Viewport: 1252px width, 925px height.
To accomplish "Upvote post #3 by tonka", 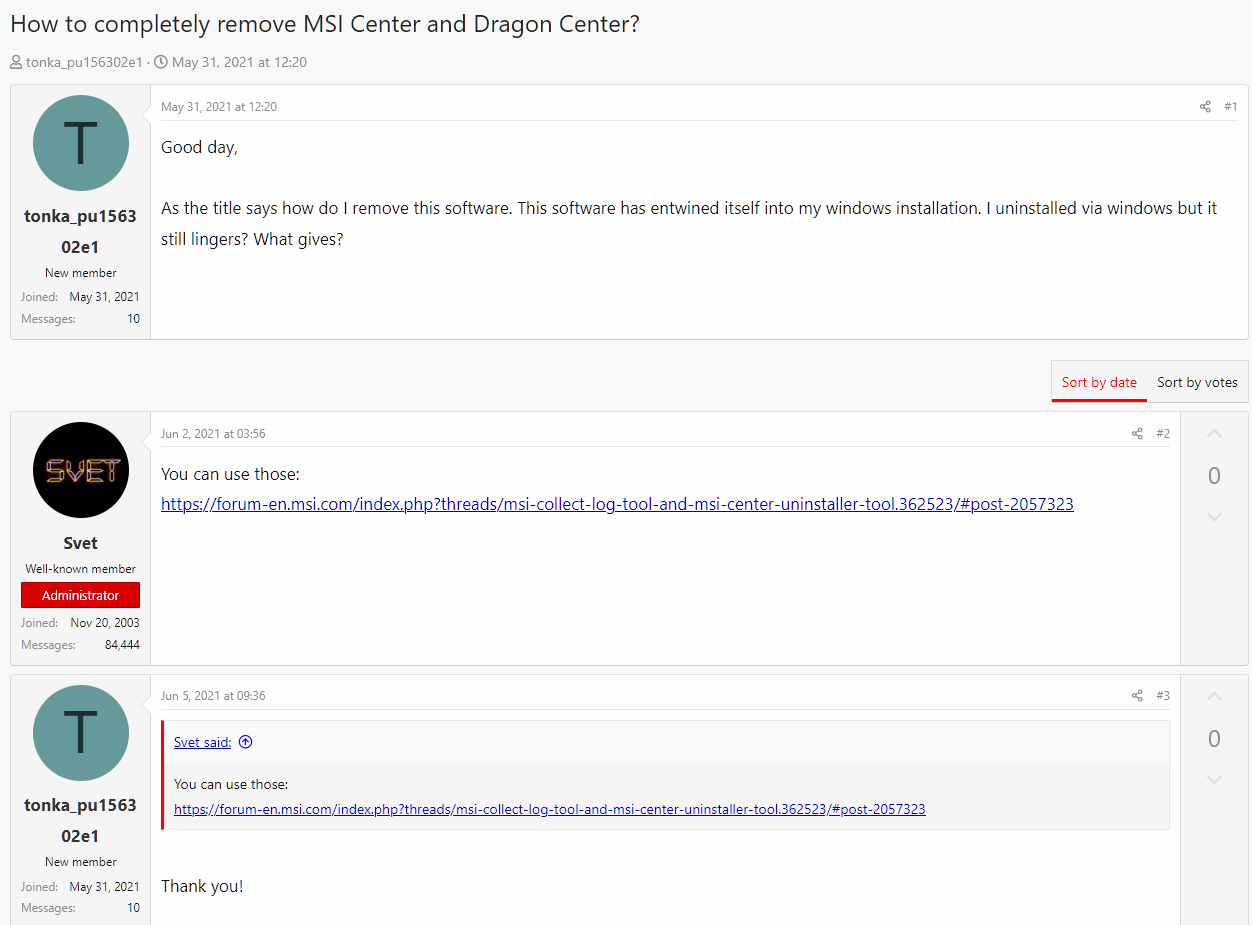I will [x=1214, y=696].
